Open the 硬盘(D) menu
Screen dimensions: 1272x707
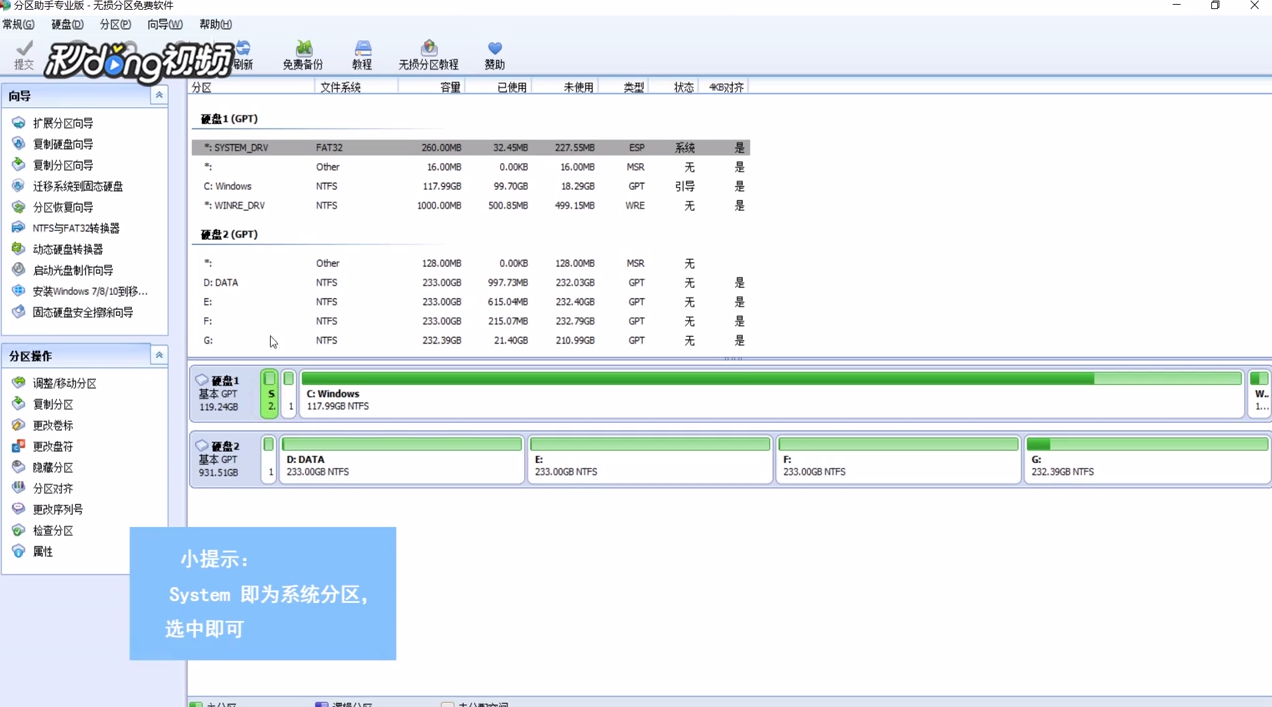click(67, 24)
